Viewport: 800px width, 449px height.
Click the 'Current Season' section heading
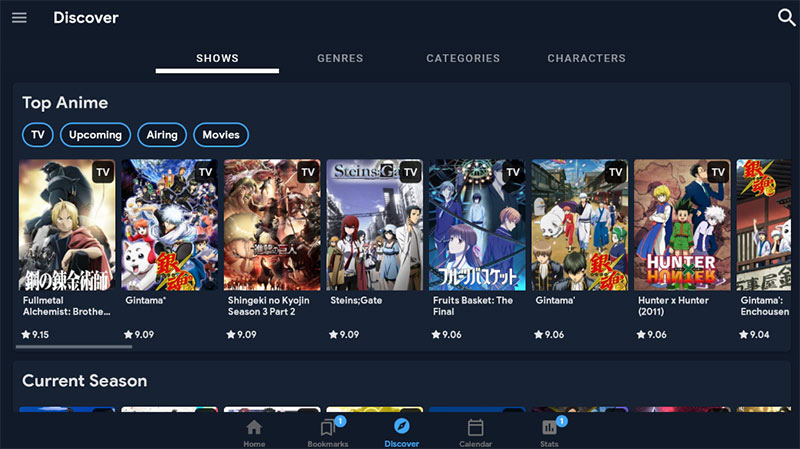[x=85, y=381]
